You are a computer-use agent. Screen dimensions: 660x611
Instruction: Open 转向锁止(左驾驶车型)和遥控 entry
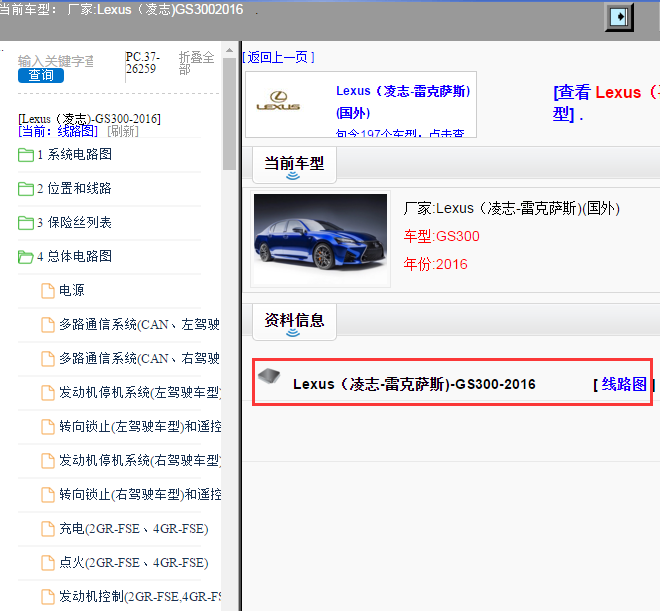coord(140,426)
